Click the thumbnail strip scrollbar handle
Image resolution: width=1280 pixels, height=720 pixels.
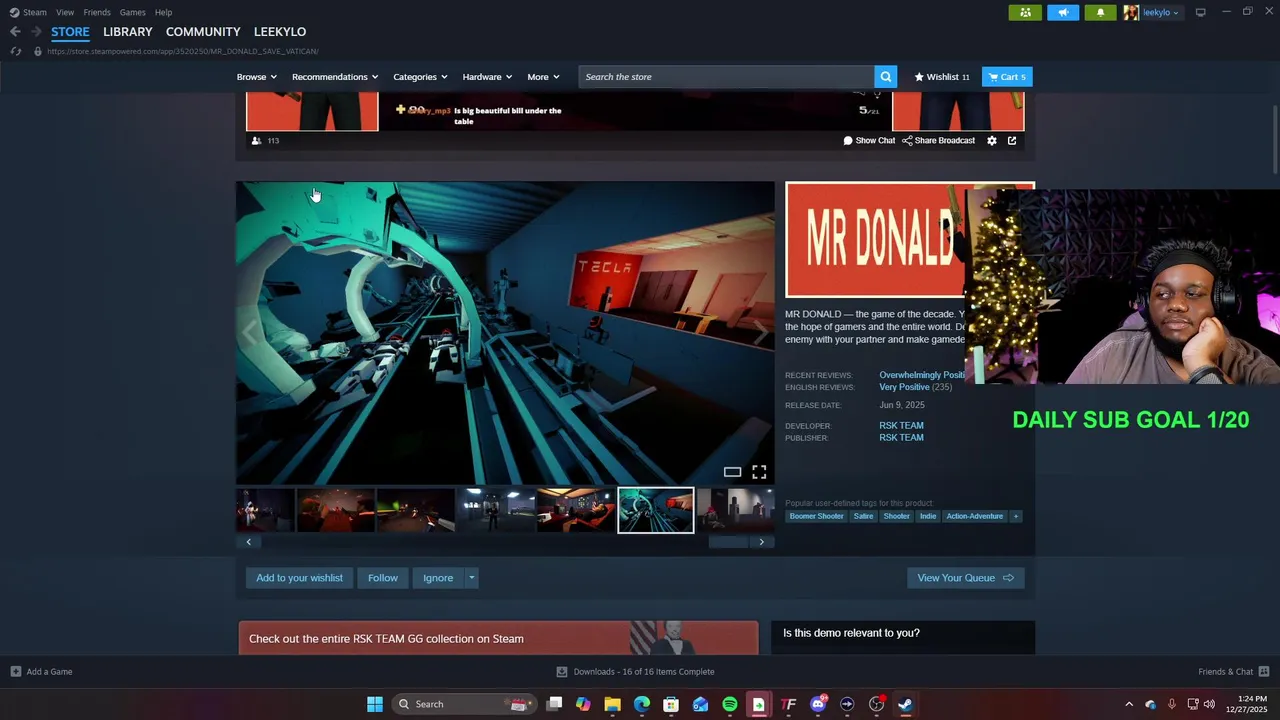tap(728, 542)
